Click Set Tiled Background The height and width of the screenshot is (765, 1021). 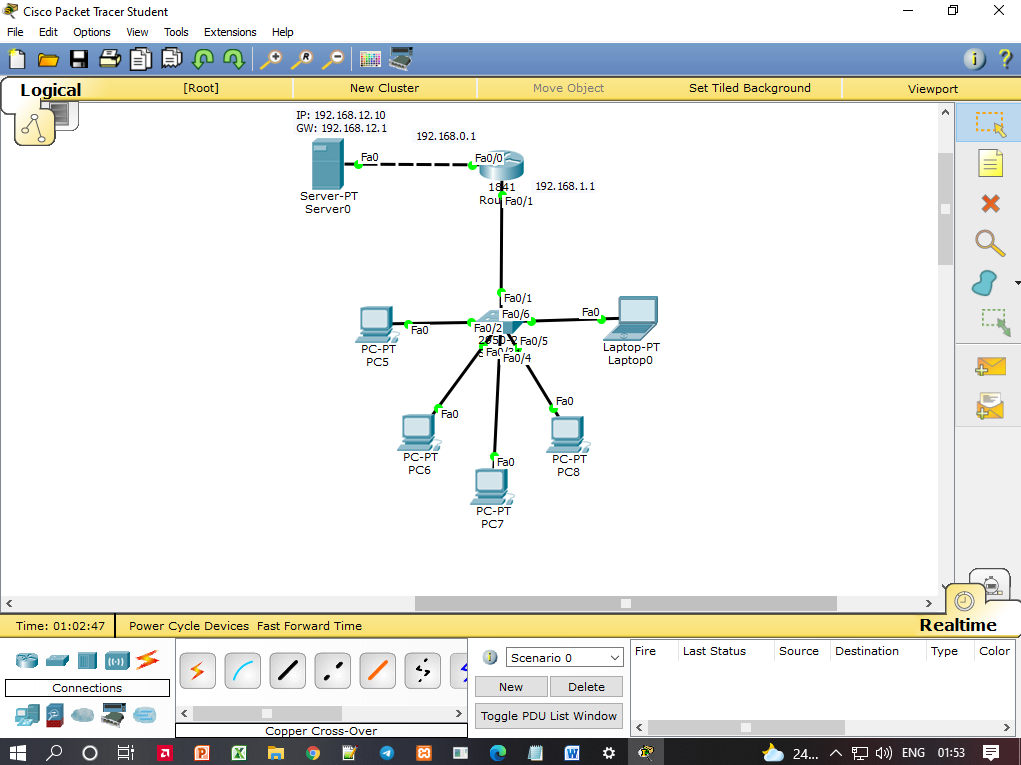749,88
